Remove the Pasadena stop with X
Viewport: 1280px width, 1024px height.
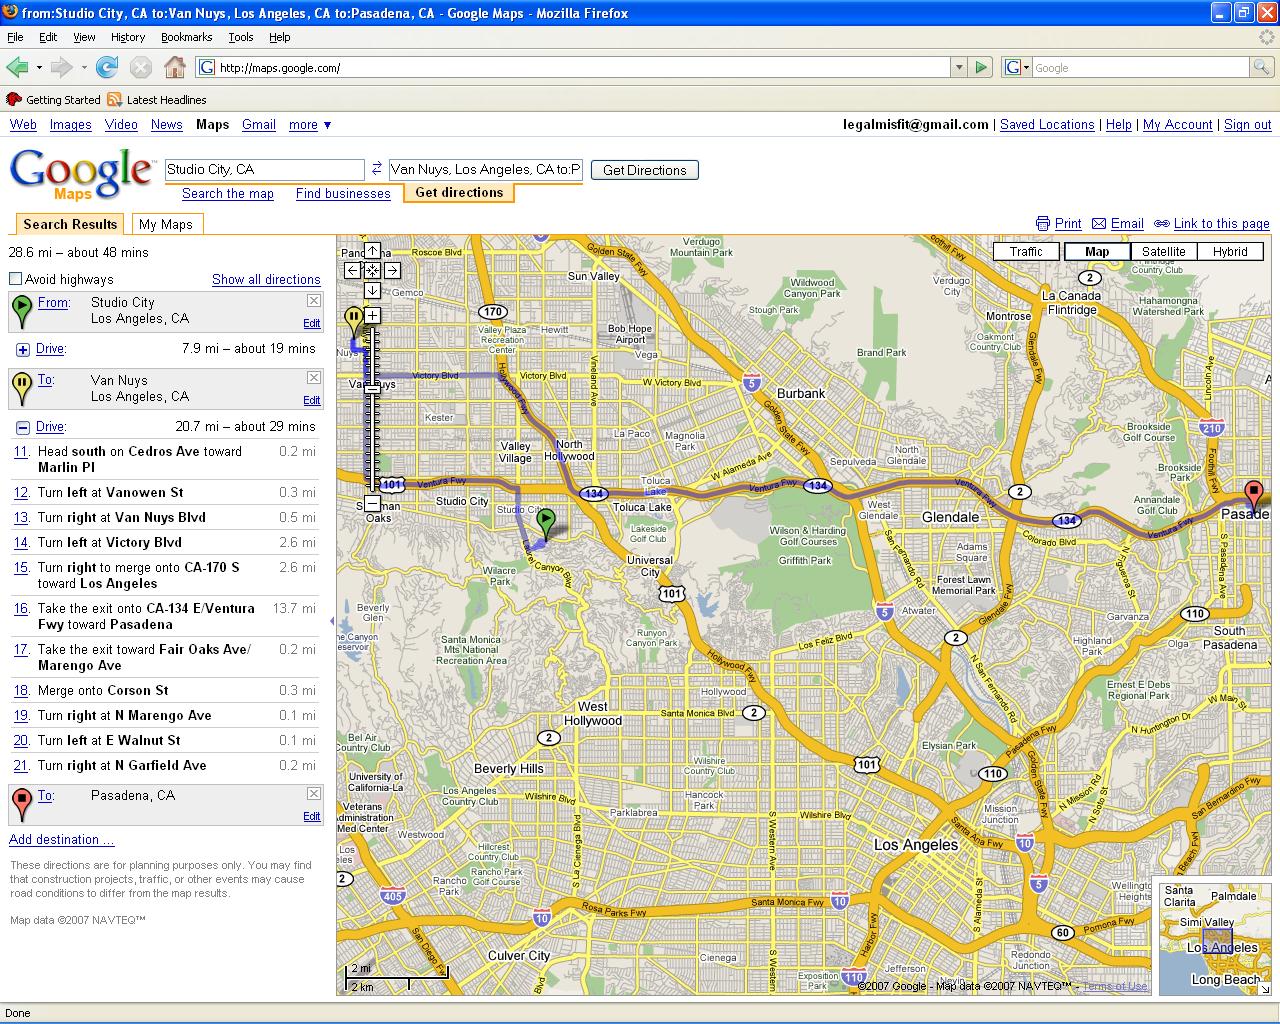click(x=314, y=794)
